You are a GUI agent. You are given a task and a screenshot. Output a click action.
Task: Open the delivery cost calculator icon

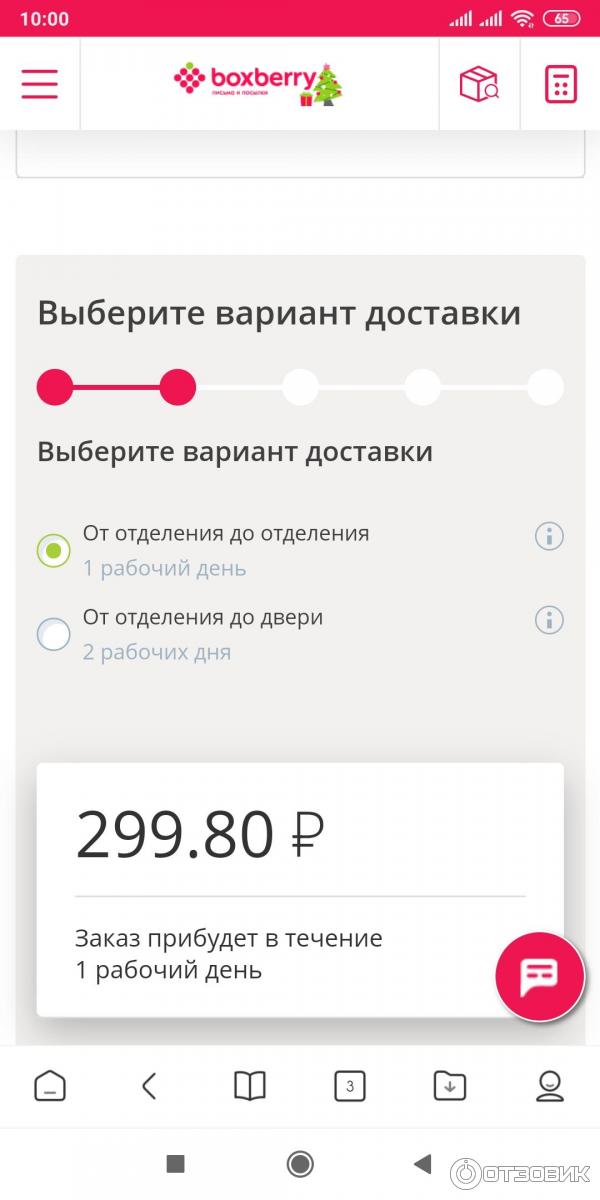point(560,84)
